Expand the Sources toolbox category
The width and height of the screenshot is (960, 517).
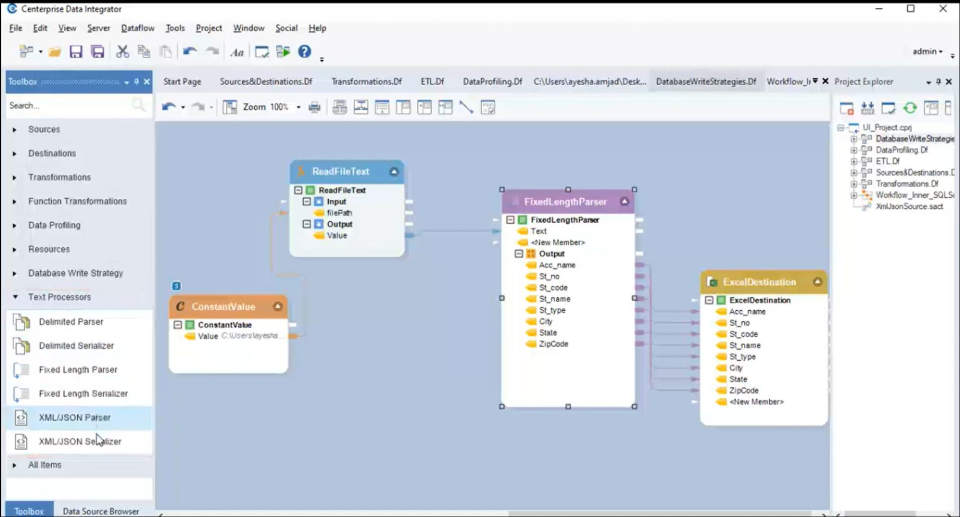point(15,130)
